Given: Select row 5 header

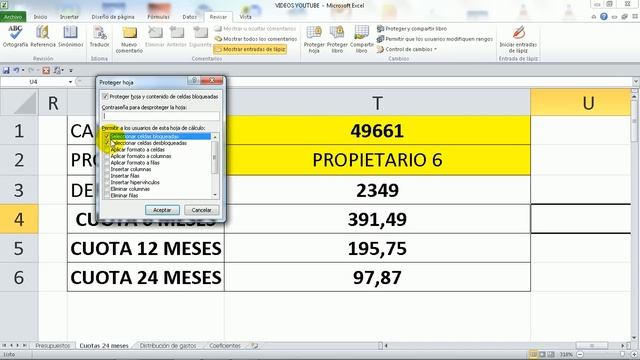Looking at the screenshot, I should point(19,248).
